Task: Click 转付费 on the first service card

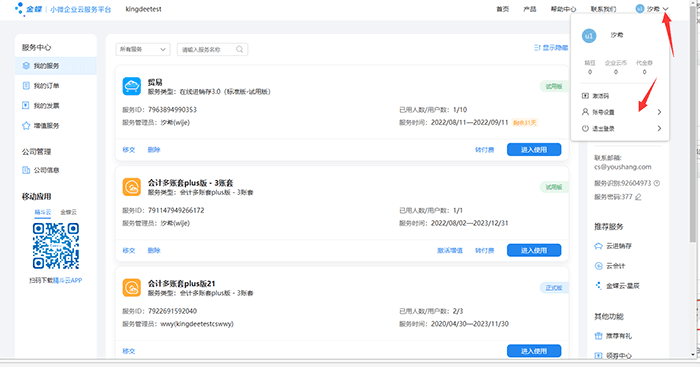Action: click(x=484, y=150)
